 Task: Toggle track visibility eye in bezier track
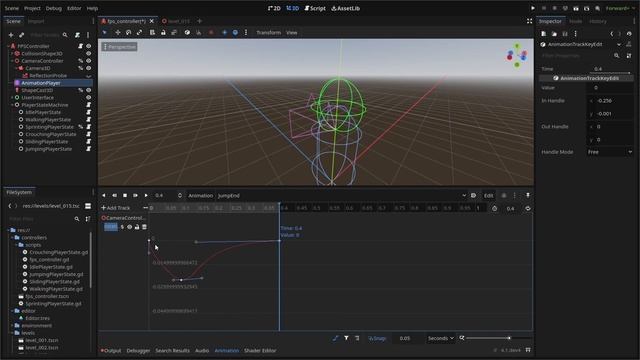coord(129,227)
